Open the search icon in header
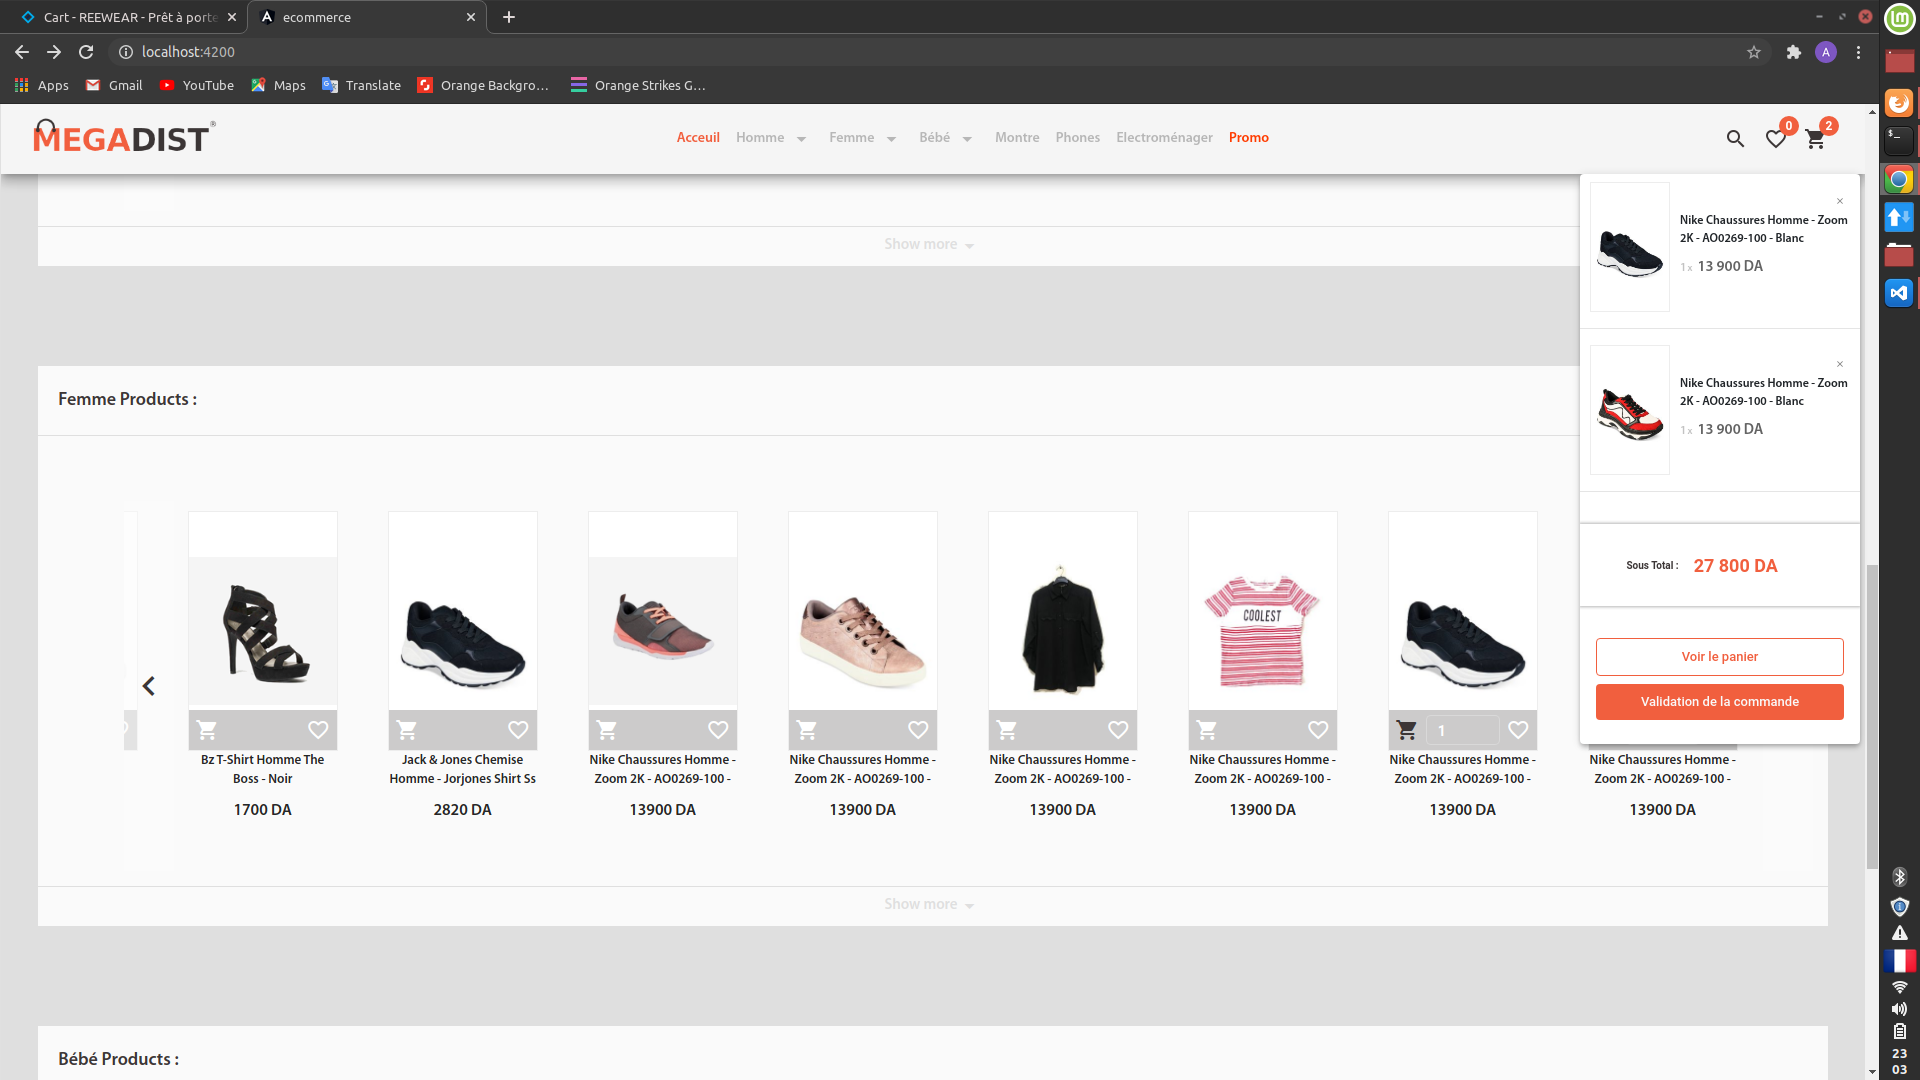 pyautogui.click(x=1735, y=139)
